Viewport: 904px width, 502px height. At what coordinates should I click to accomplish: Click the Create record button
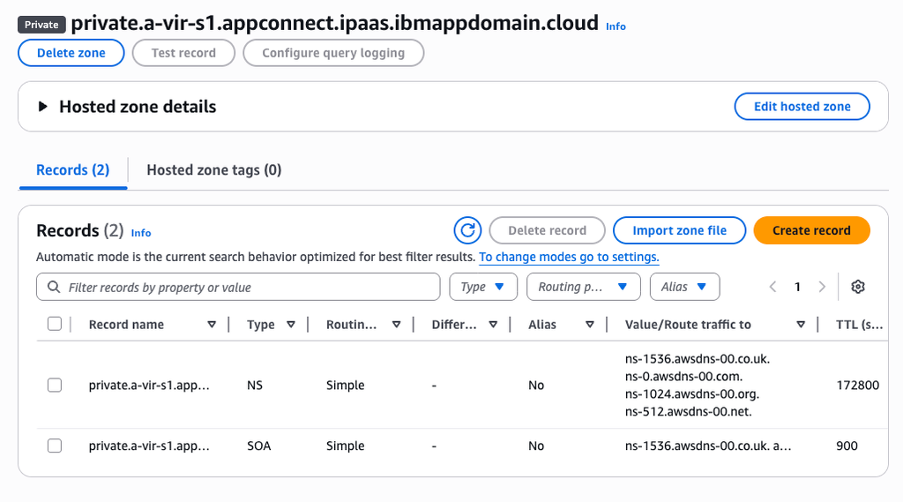[811, 231]
